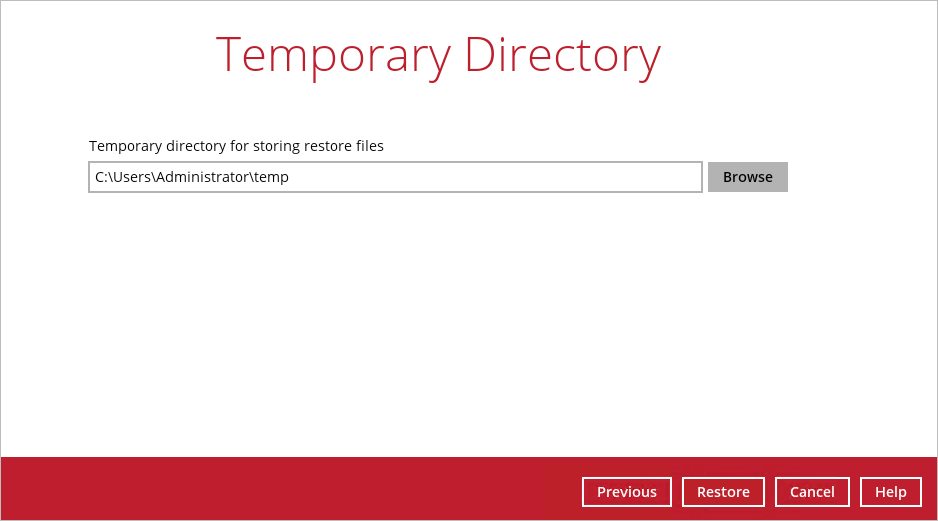Cancel the restore wizard
Screen dimensions: 938x521
[811, 492]
